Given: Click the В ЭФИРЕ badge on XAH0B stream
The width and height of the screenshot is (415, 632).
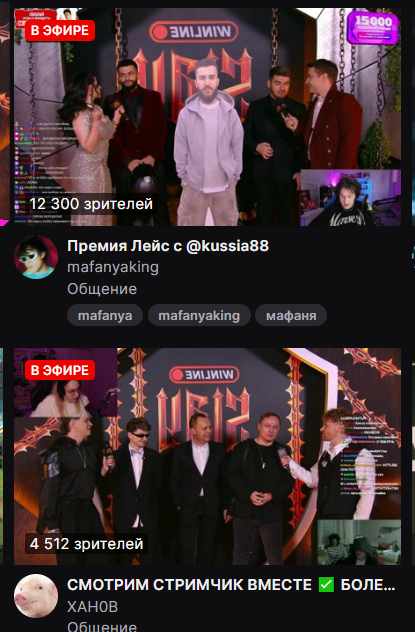Looking at the screenshot, I should (x=60, y=370).
